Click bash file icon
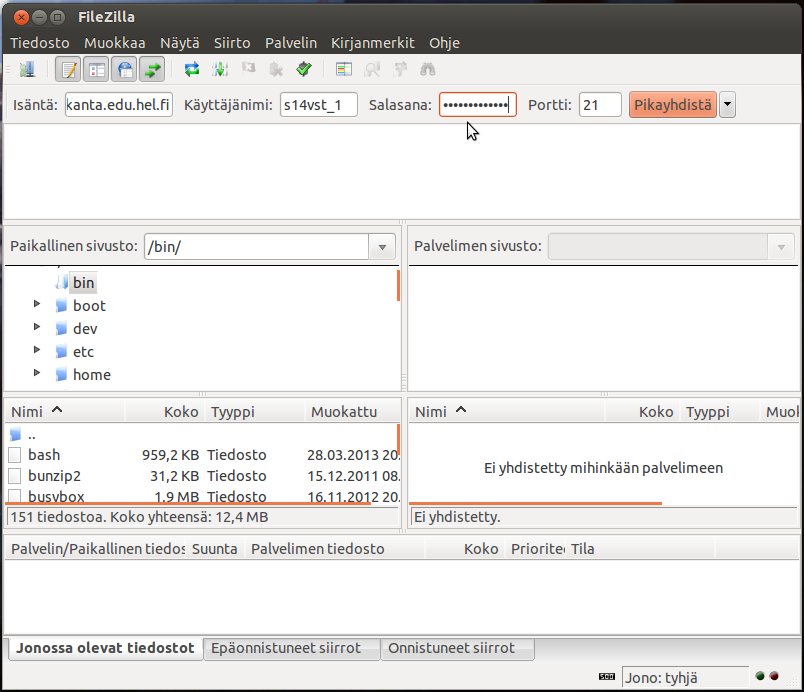804x692 pixels. pyautogui.click(x=15, y=455)
